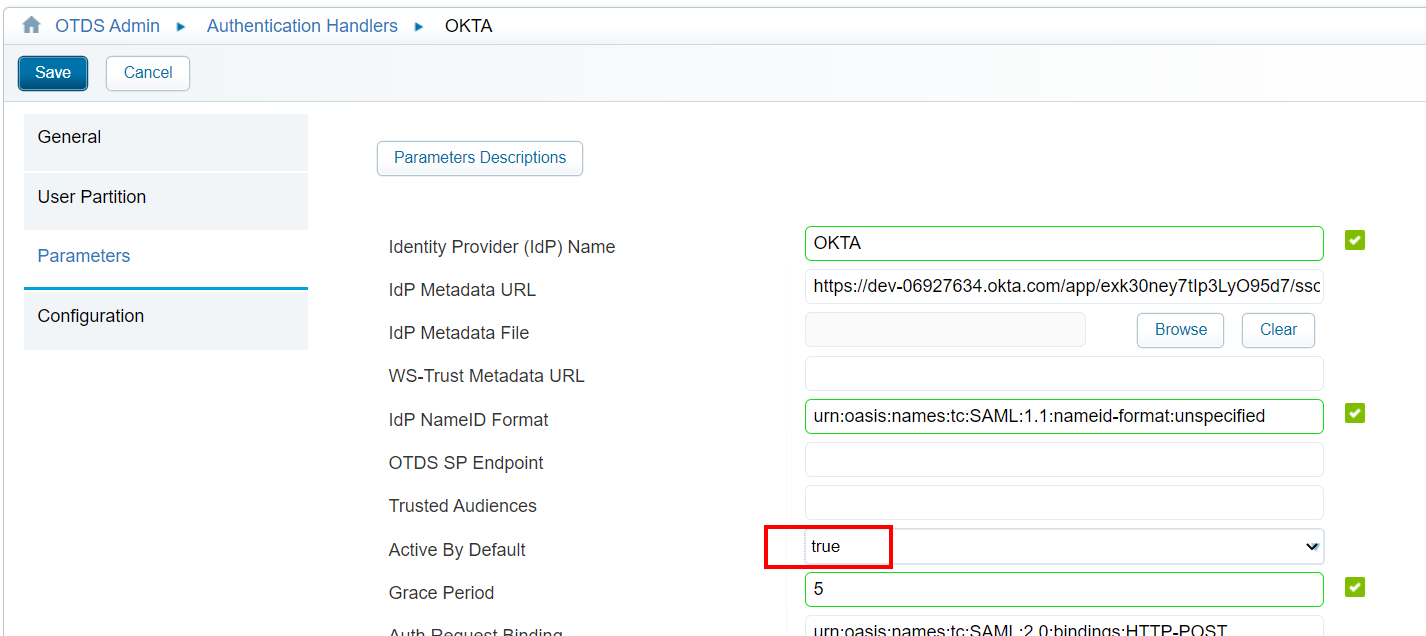Browse for an IdP metadata file
Viewport: 1426px width, 636px height.
pos(1180,330)
